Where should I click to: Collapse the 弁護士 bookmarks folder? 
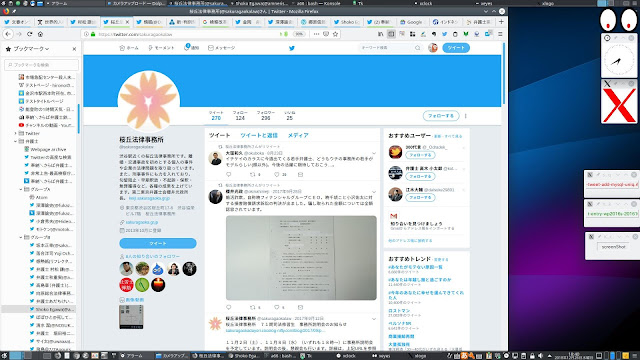(x=16, y=141)
